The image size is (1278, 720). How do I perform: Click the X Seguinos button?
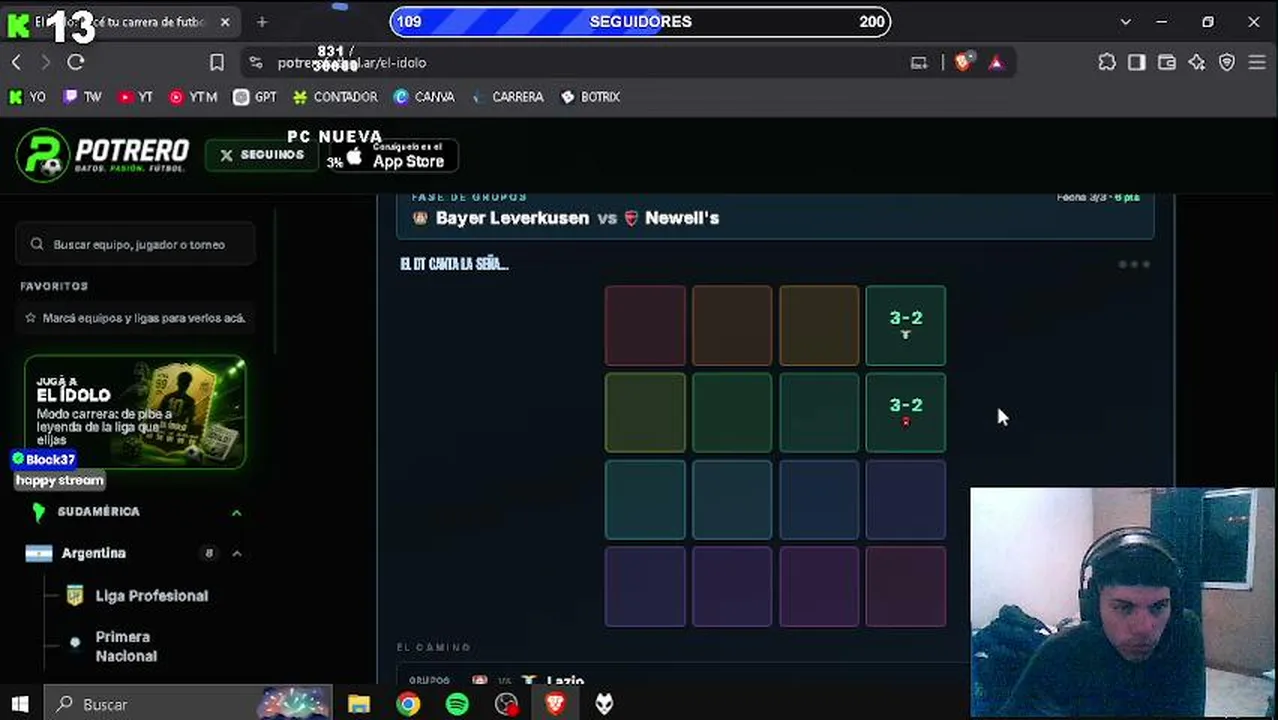(x=262, y=155)
